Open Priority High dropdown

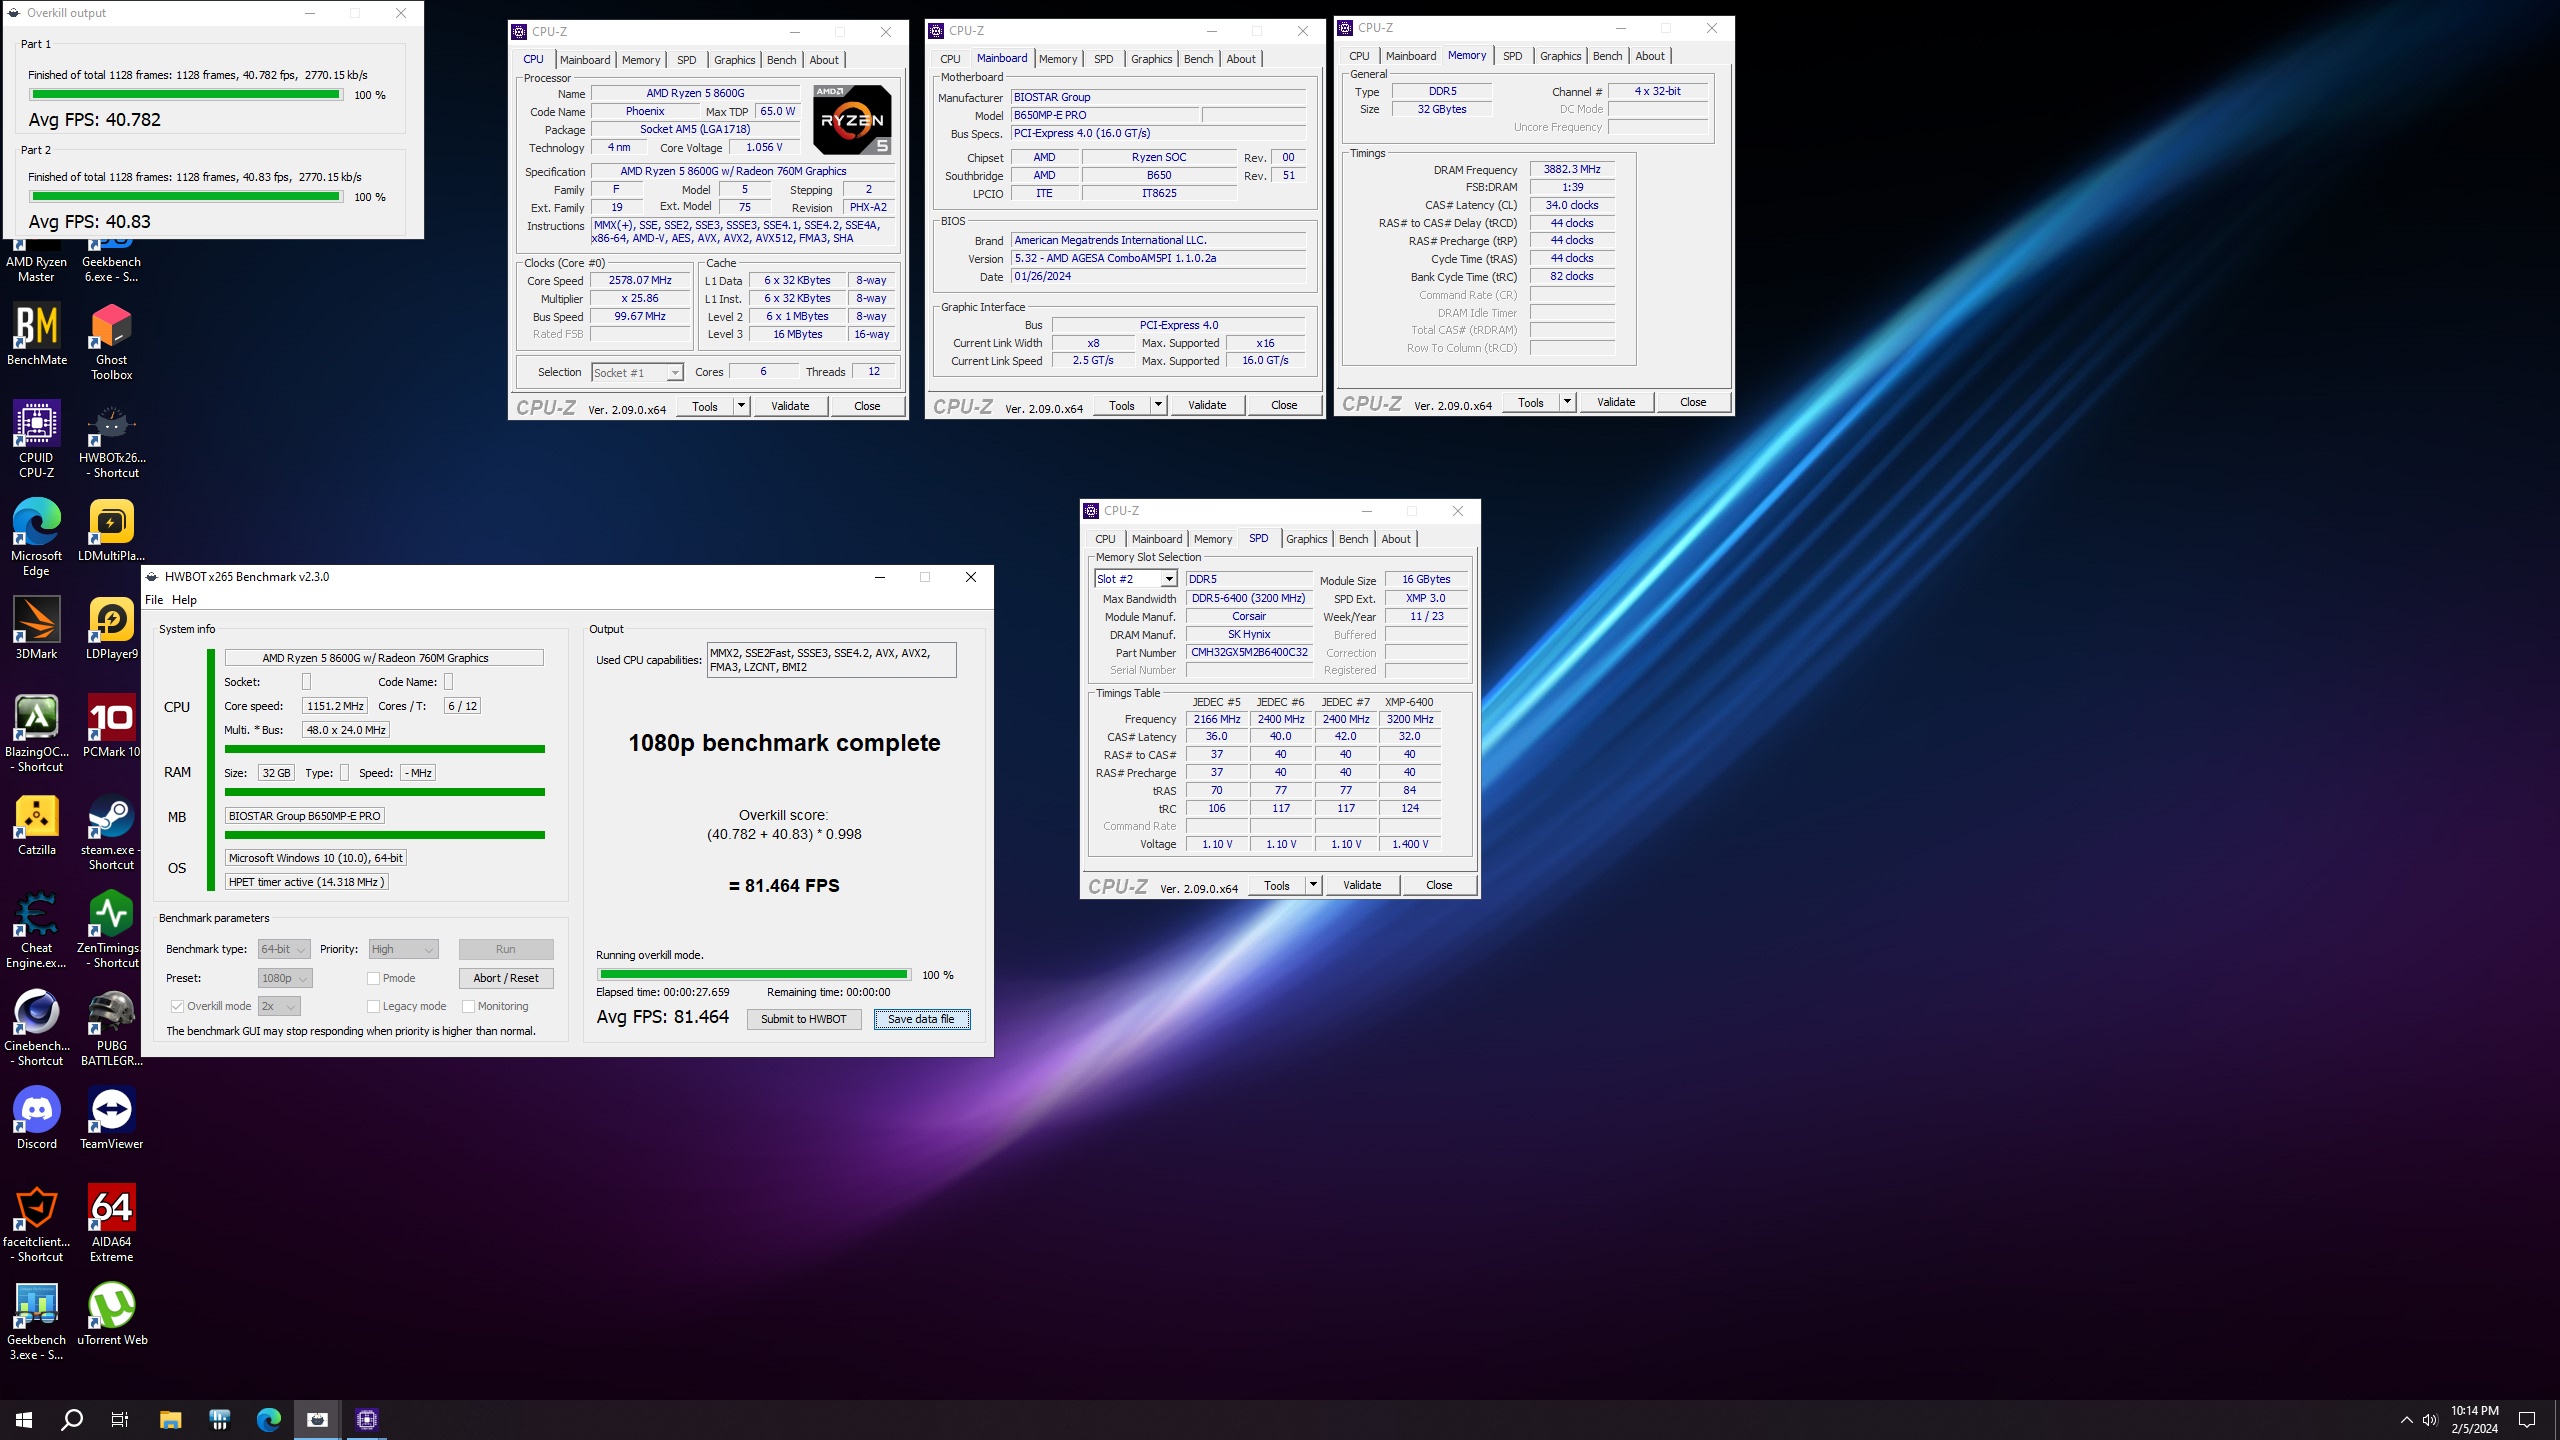pos(403,949)
